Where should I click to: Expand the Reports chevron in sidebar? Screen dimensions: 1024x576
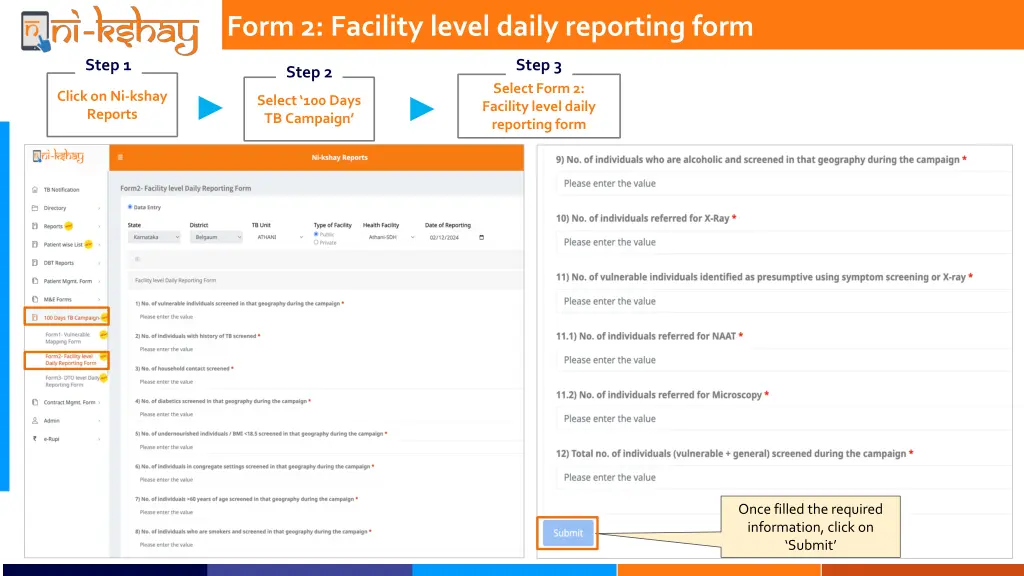pyautogui.click(x=99, y=227)
